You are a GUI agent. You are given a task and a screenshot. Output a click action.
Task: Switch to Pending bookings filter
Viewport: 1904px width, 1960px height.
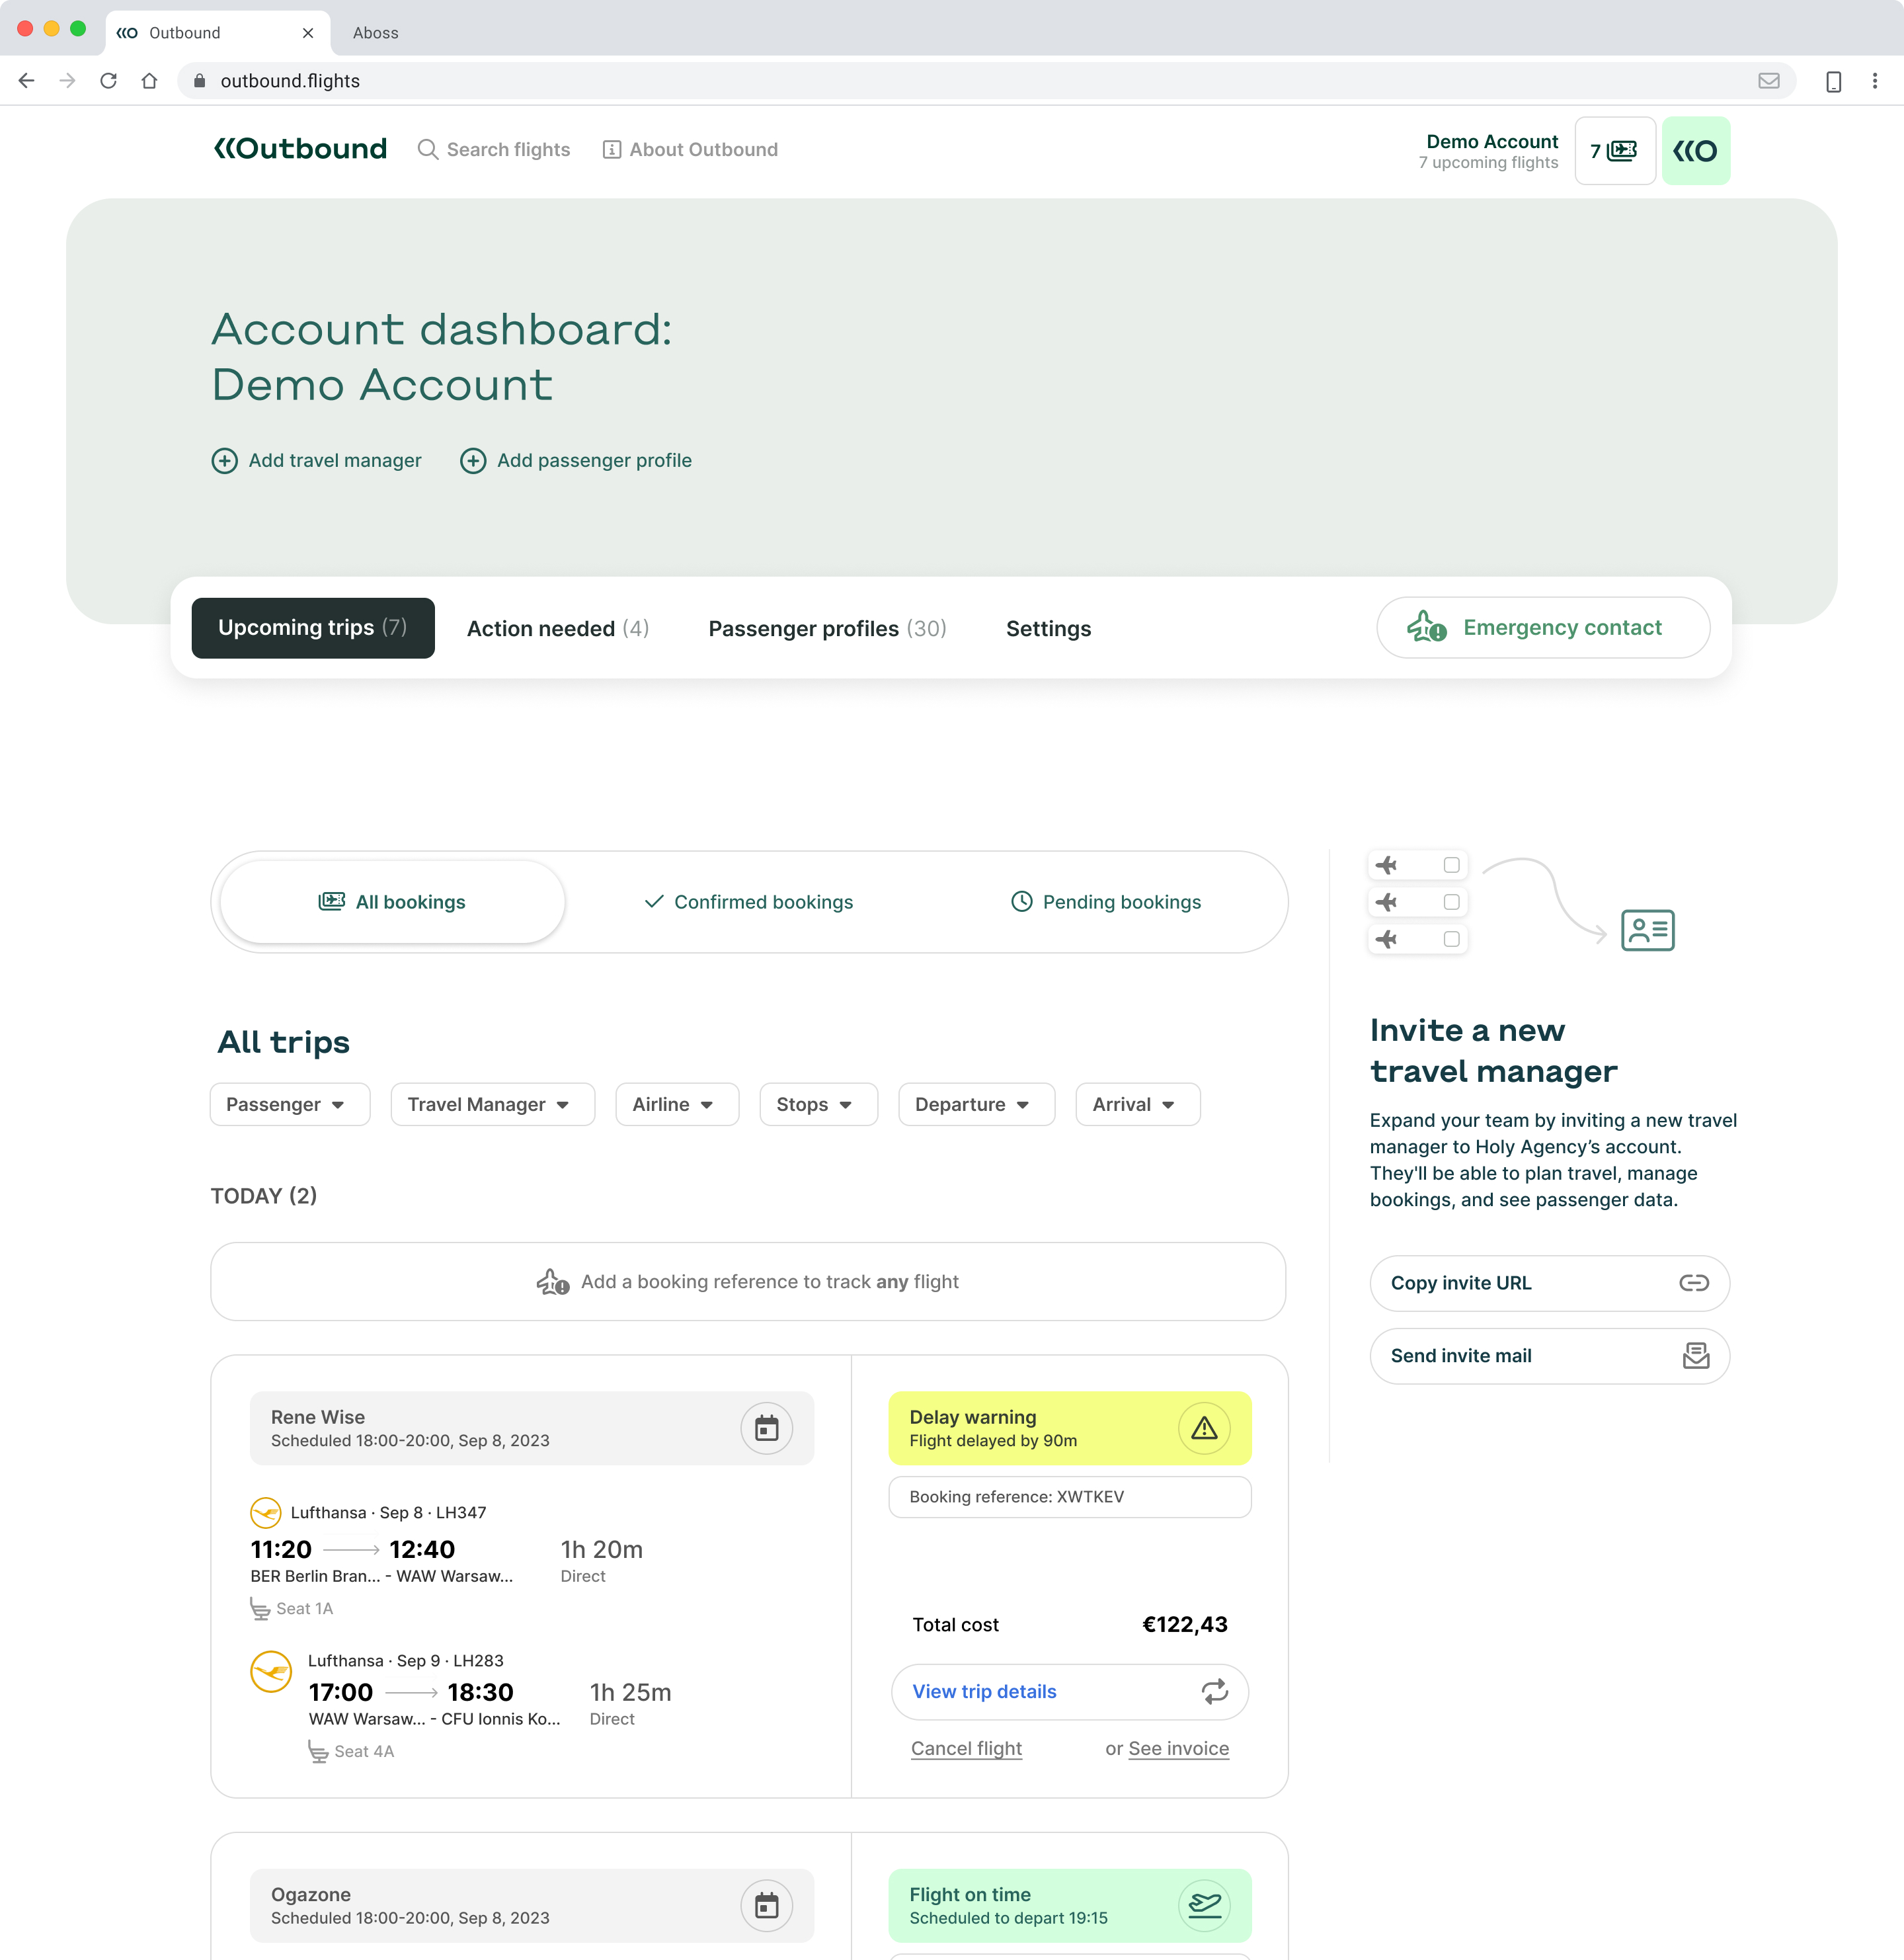click(1106, 902)
